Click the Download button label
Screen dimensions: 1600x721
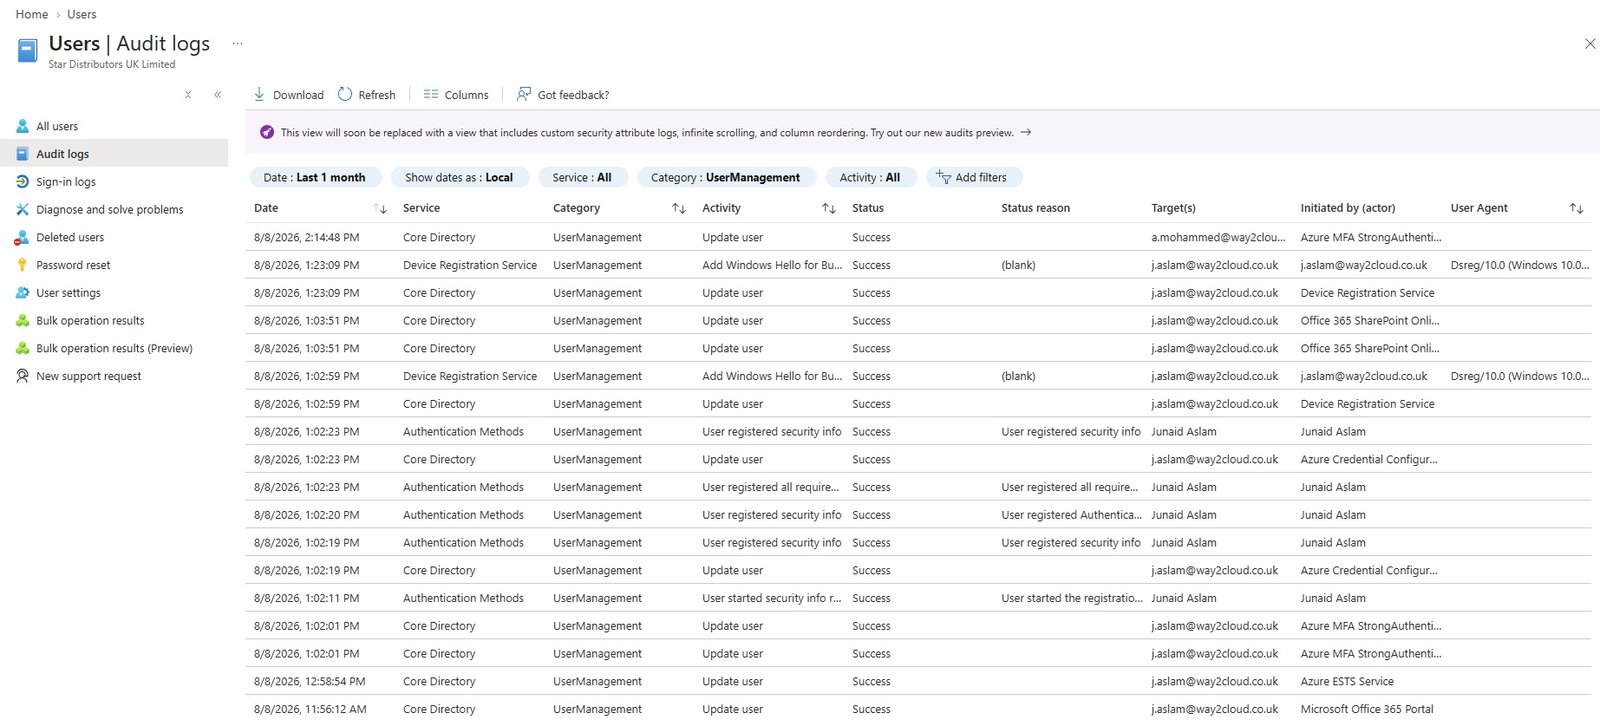click(298, 95)
